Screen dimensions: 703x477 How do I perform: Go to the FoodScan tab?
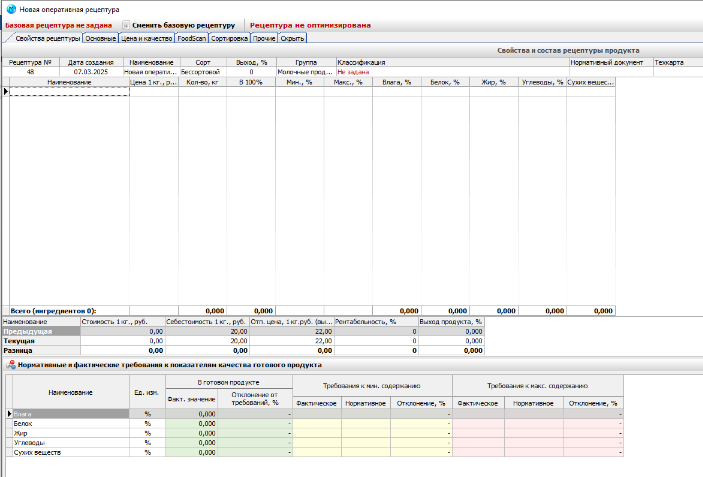click(191, 38)
